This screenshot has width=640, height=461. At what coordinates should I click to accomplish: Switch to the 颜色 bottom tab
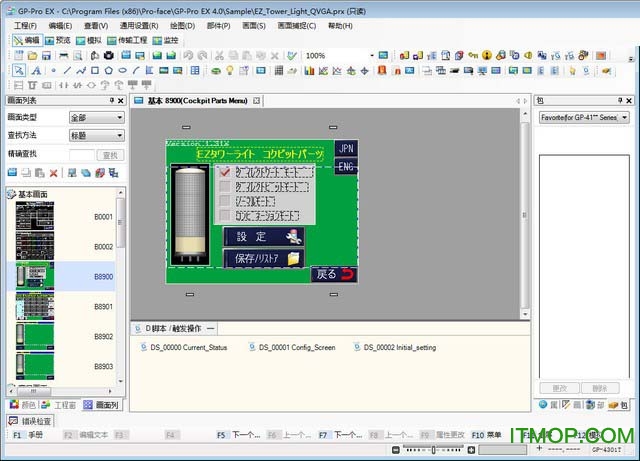tap(23, 405)
